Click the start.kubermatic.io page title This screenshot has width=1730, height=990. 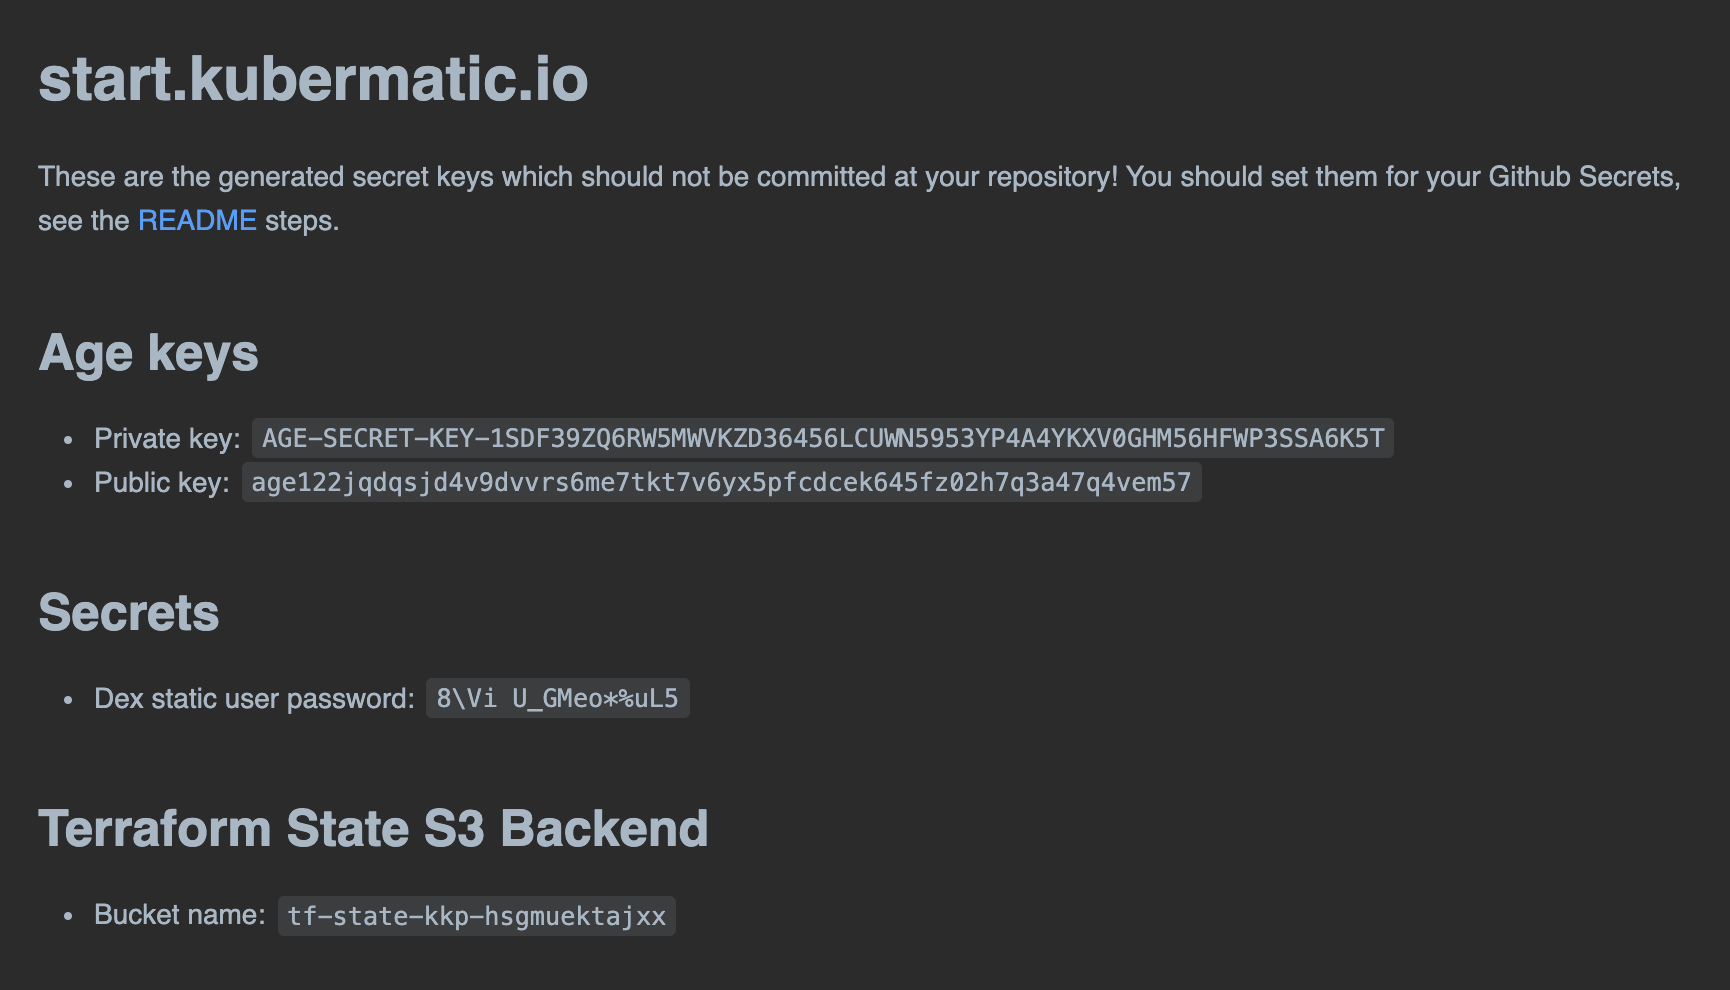[x=313, y=78]
